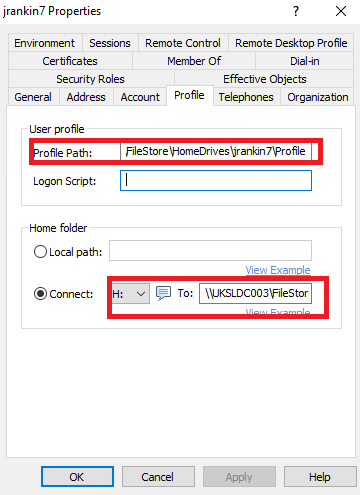The image size is (360, 495).
Task: Select the Connect radio button
Action: [x=40, y=294]
